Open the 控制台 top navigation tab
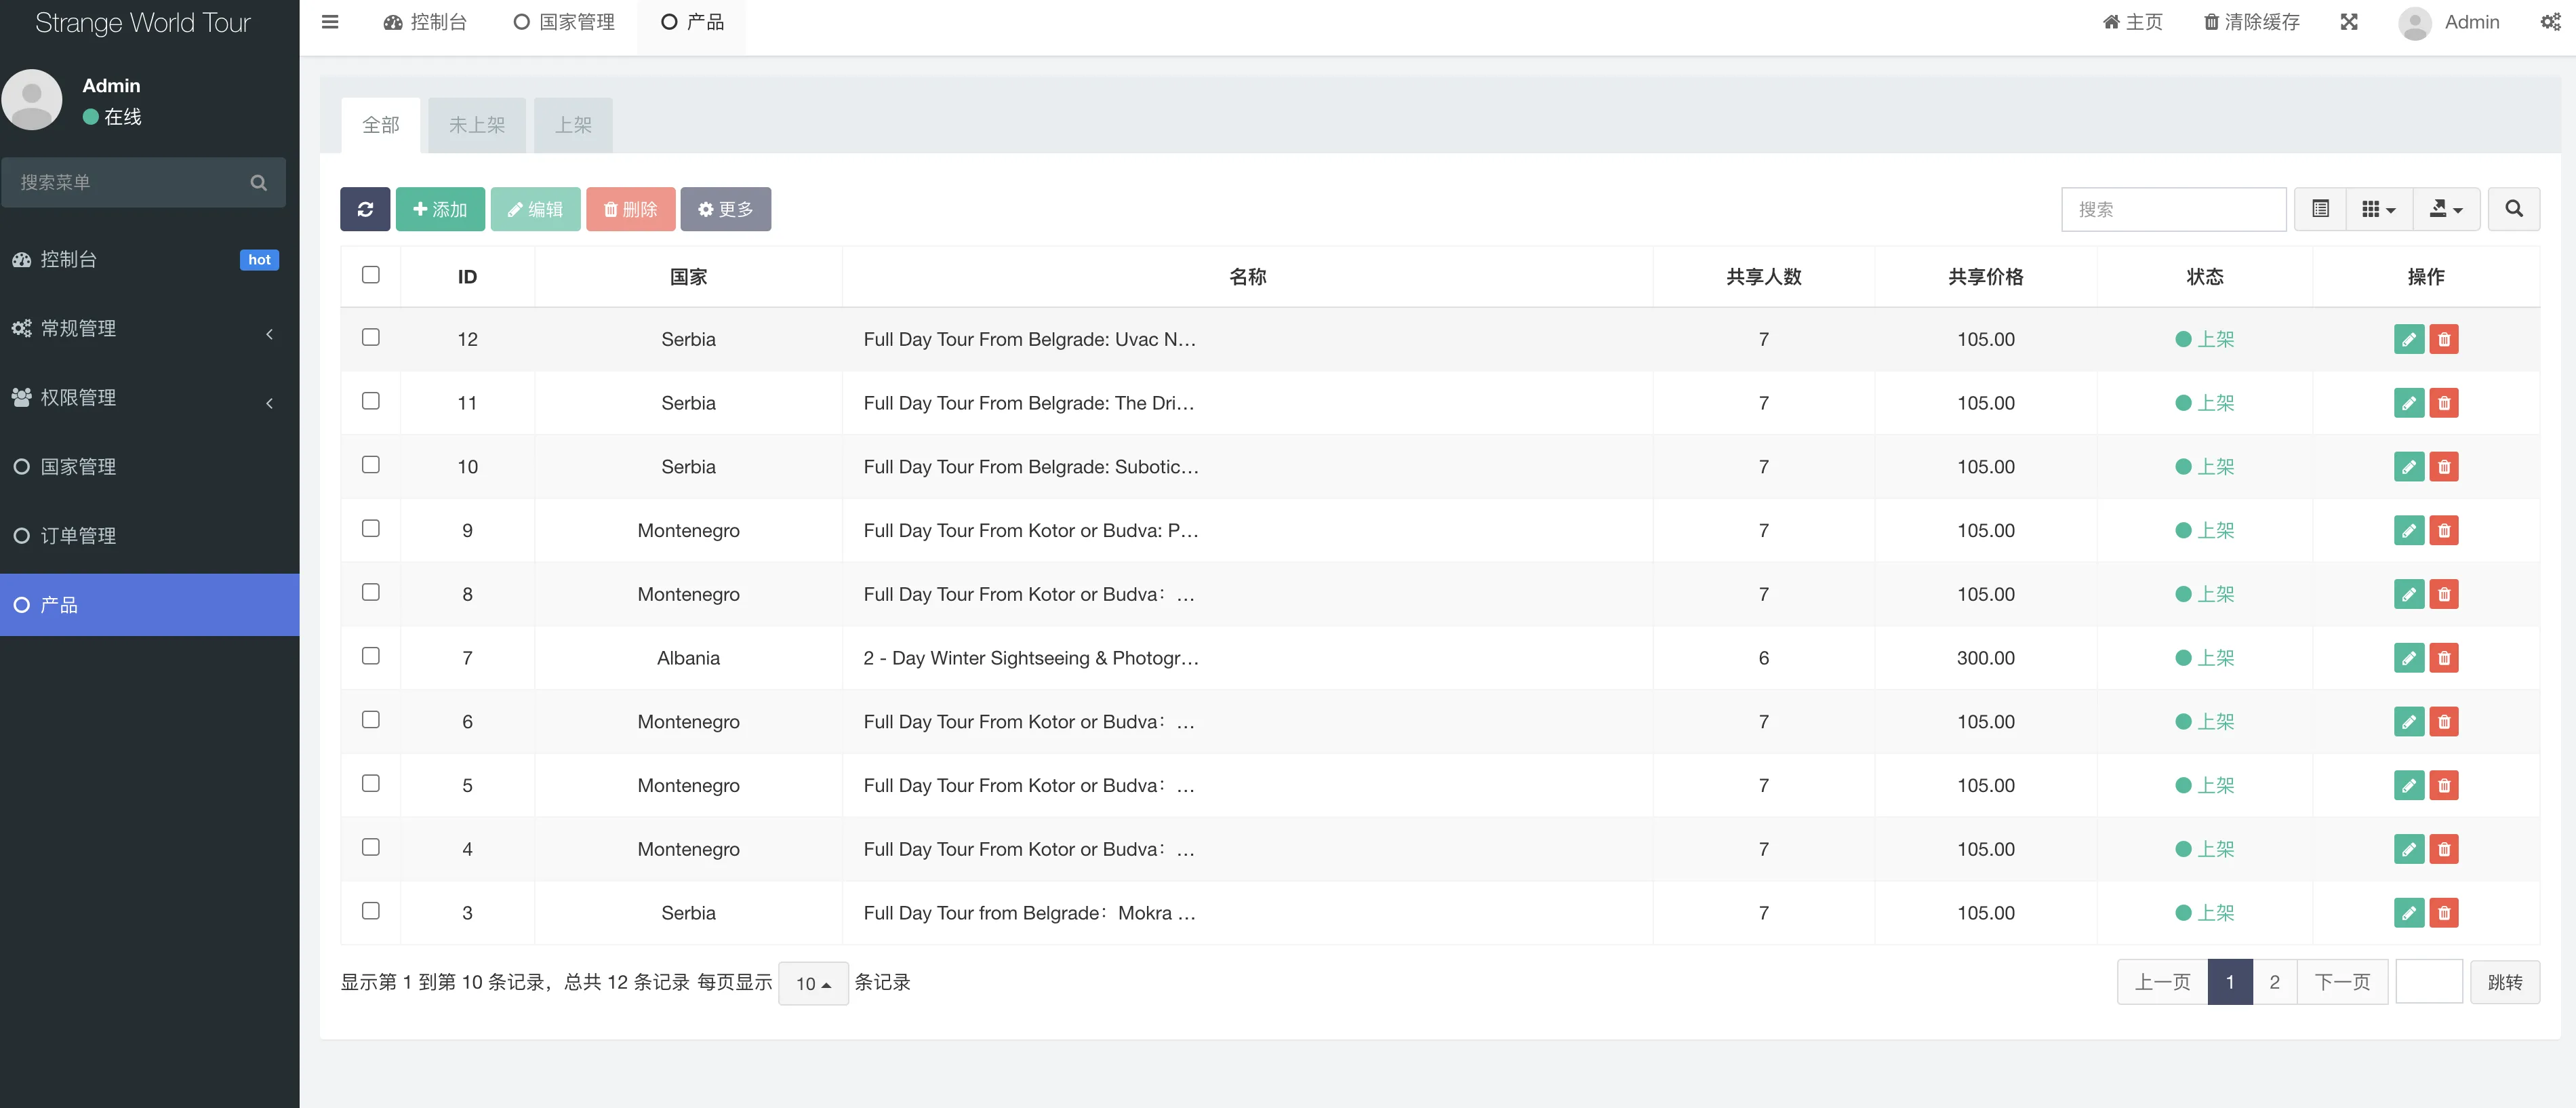This screenshot has height=1108, width=2576. (x=425, y=22)
